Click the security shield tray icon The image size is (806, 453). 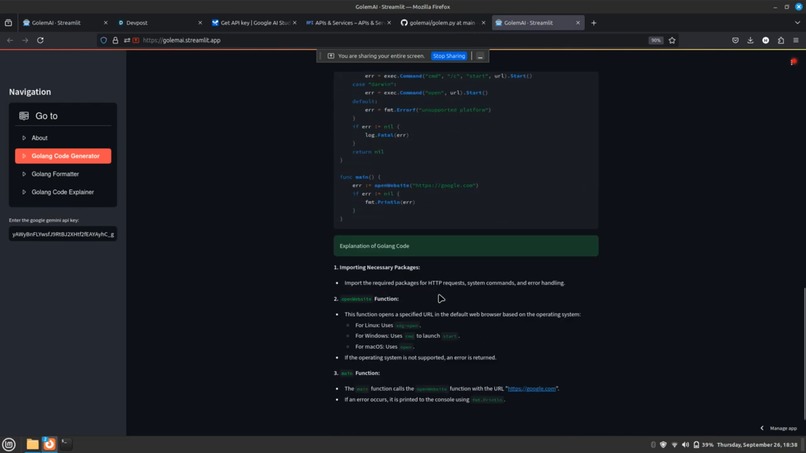(x=663, y=445)
